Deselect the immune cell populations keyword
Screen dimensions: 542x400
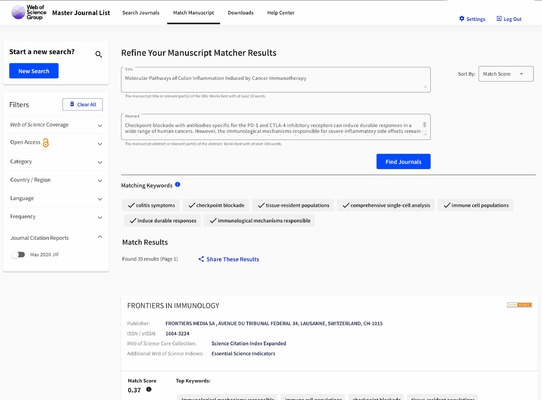(x=476, y=205)
